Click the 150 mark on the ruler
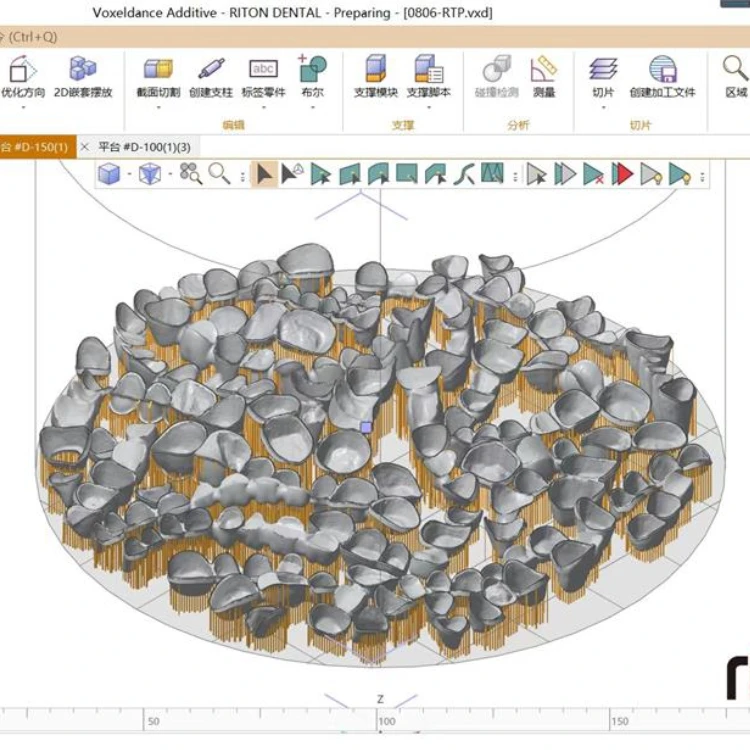 click(x=619, y=721)
